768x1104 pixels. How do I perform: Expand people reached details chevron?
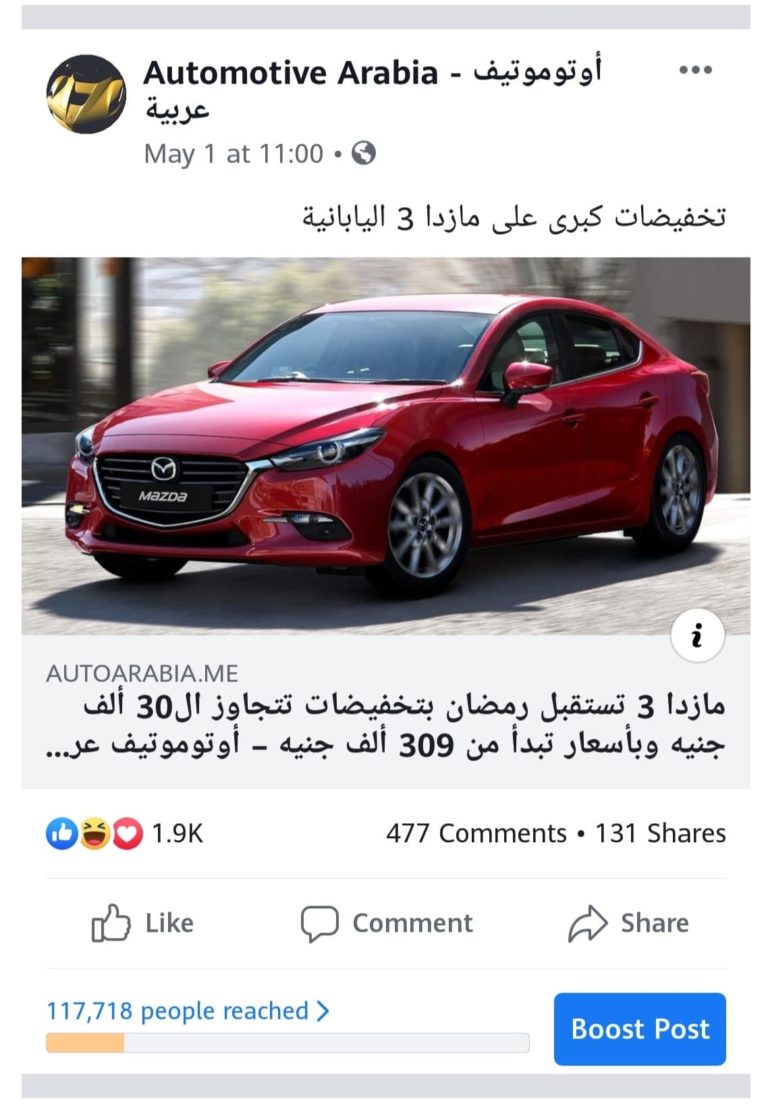click(322, 1011)
